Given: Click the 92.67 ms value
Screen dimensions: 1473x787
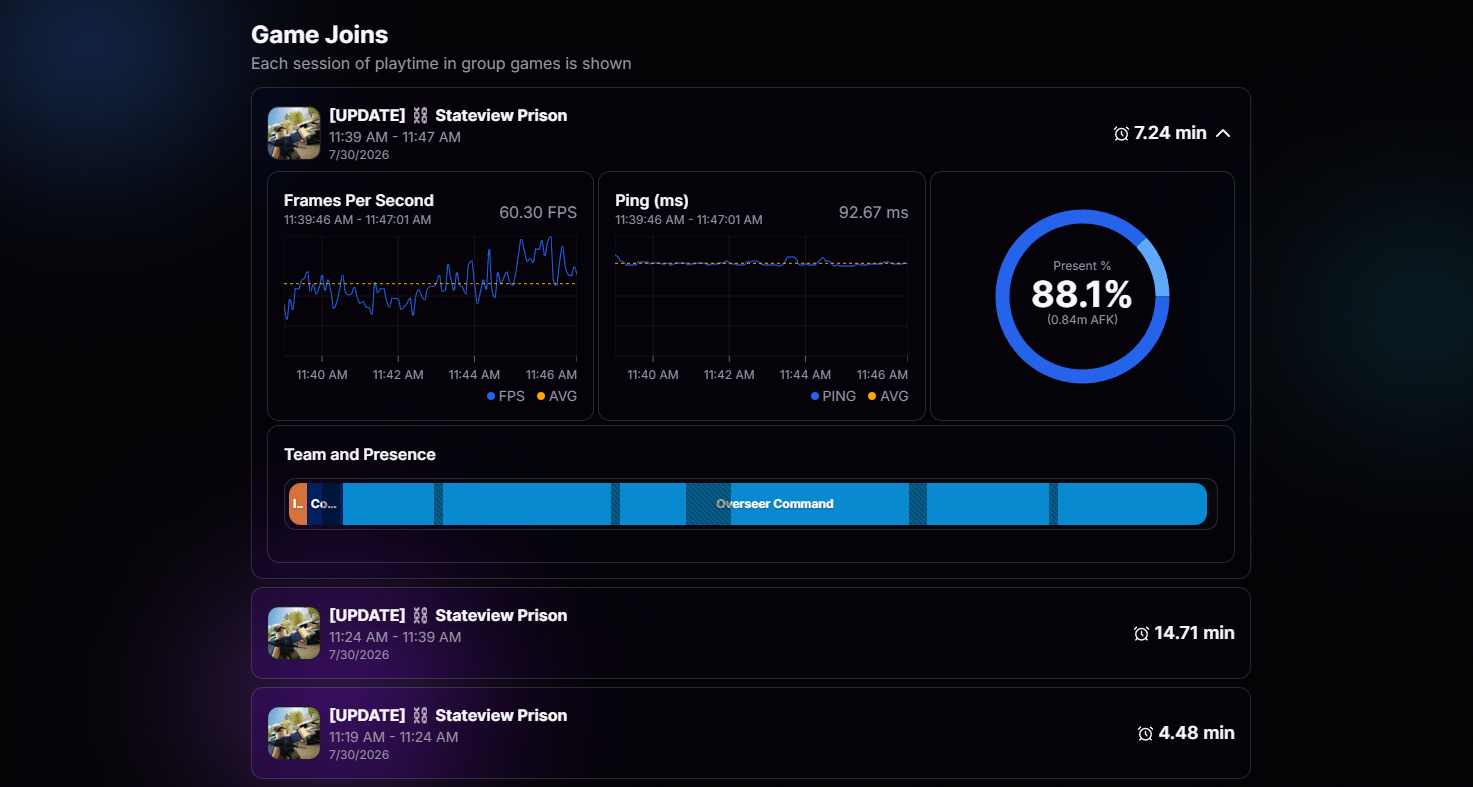Looking at the screenshot, I should (874, 212).
